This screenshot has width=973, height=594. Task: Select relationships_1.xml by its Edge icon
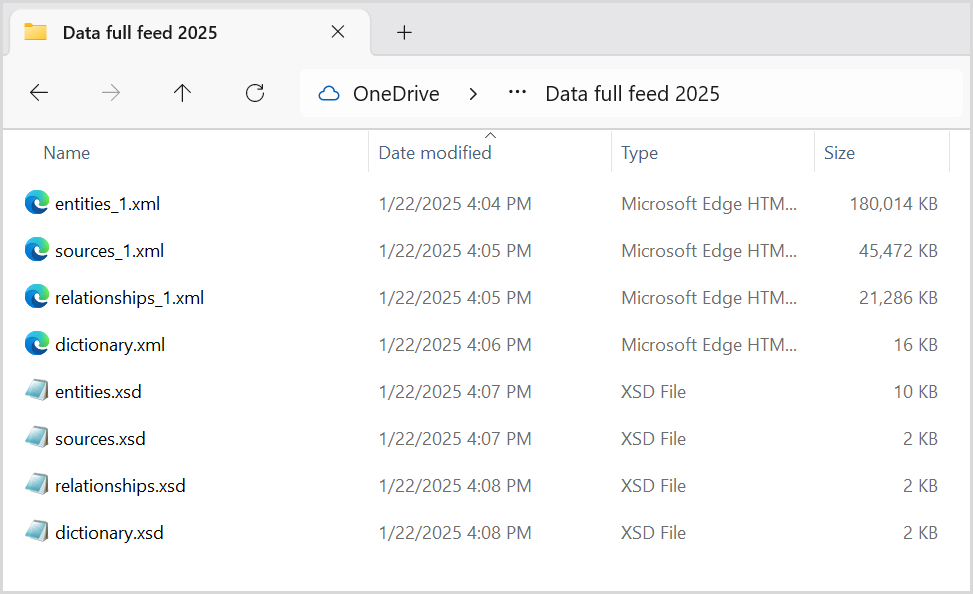[x=35, y=297]
